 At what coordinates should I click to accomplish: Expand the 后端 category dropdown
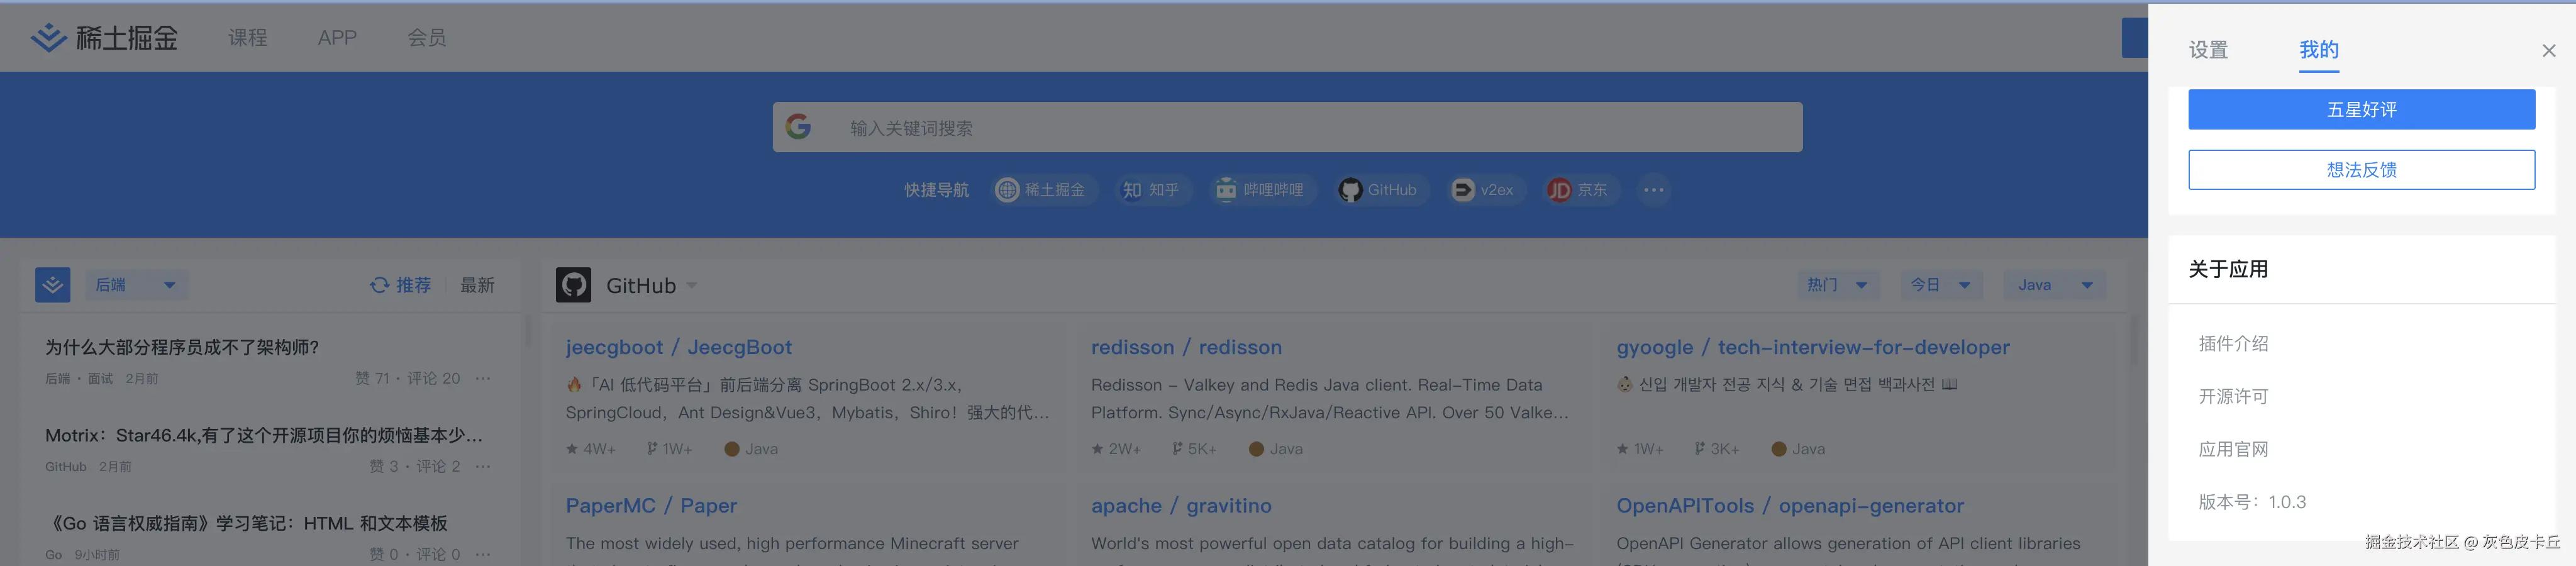click(x=137, y=285)
